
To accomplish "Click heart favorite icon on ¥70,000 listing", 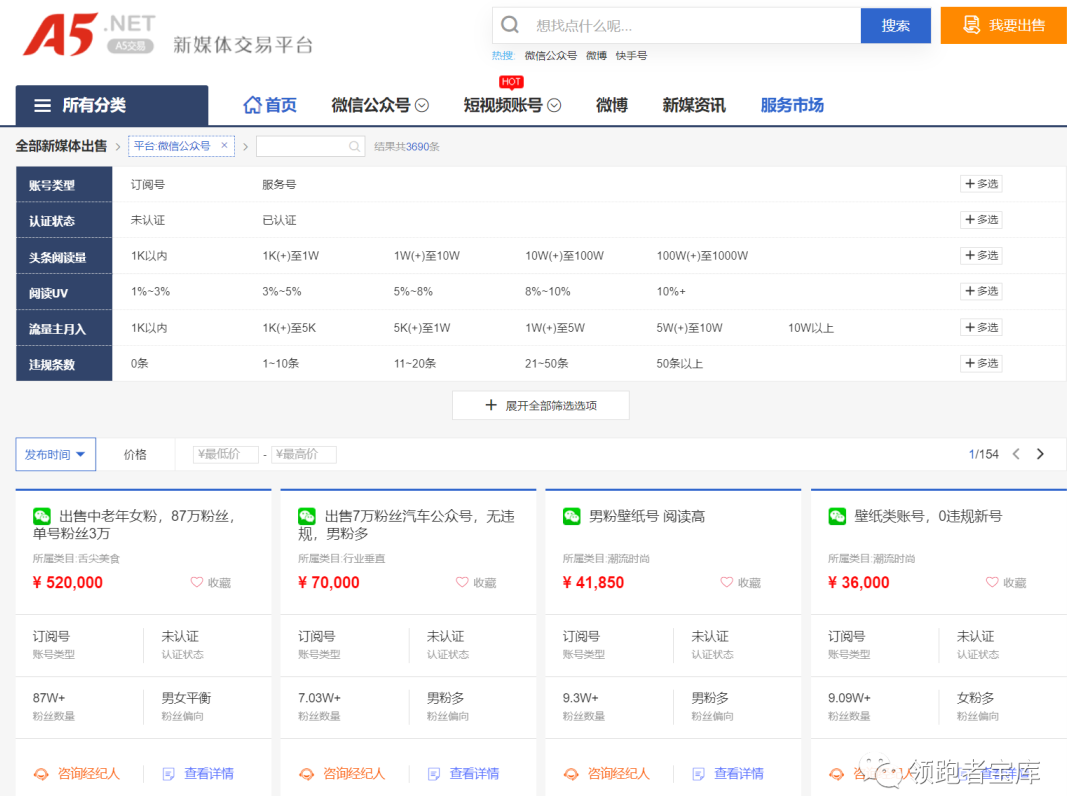I will pyautogui.click(x=462, y=582).
